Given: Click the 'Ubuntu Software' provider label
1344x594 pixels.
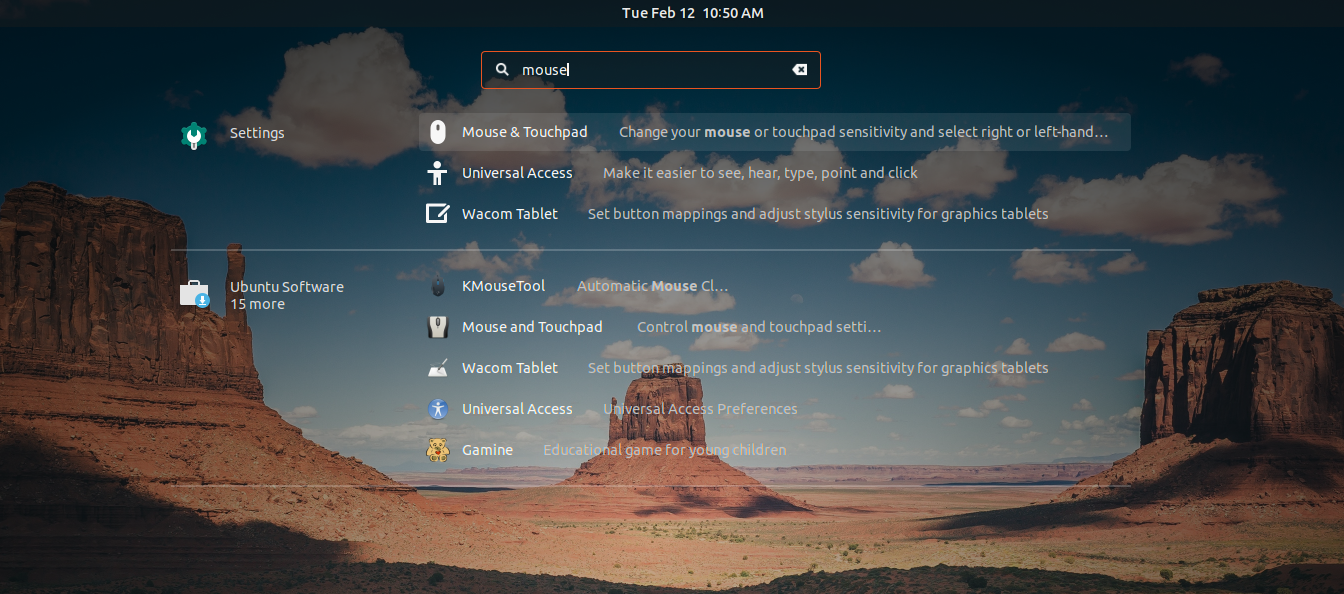Looking at the screenshot, I should (287, 287).
